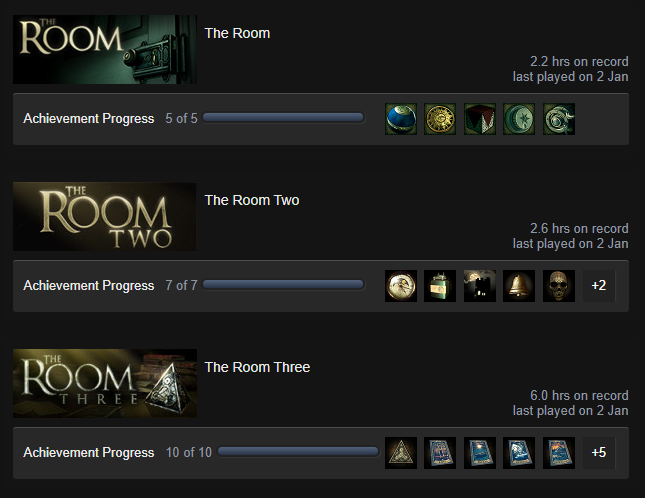Click the green lantern achievement icon
The width and height of the screenshot is (645, 498).
440,286
